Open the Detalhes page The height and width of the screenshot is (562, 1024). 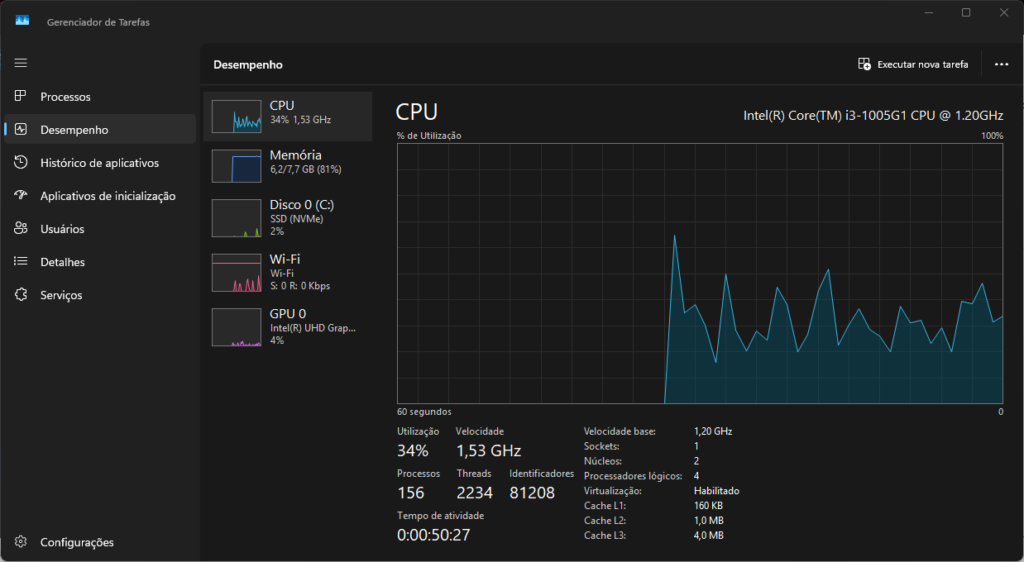100,262
